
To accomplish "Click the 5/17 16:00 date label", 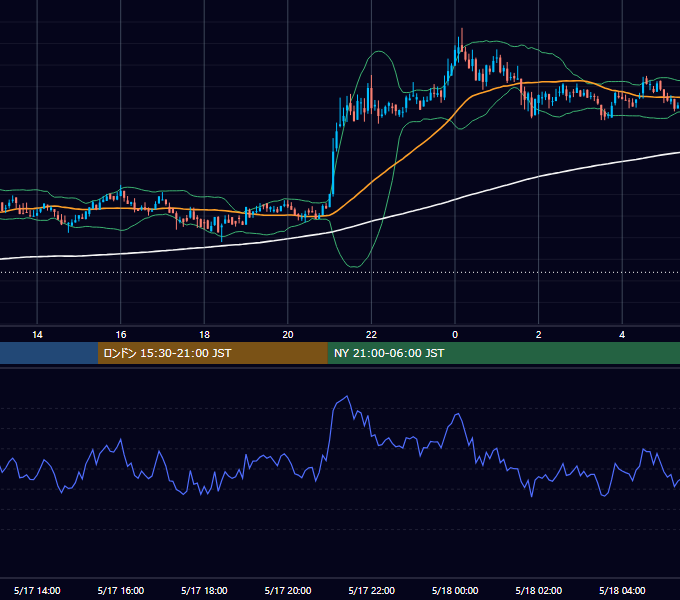I will [121, 590].
